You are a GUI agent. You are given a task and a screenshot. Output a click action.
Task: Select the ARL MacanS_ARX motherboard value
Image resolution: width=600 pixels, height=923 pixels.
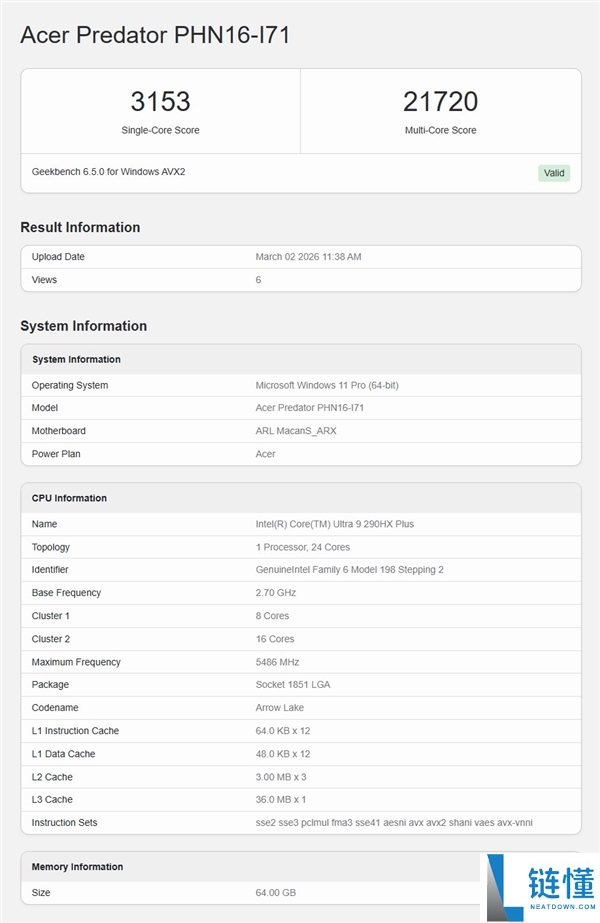pyautogui.click(x=296, y=431)
